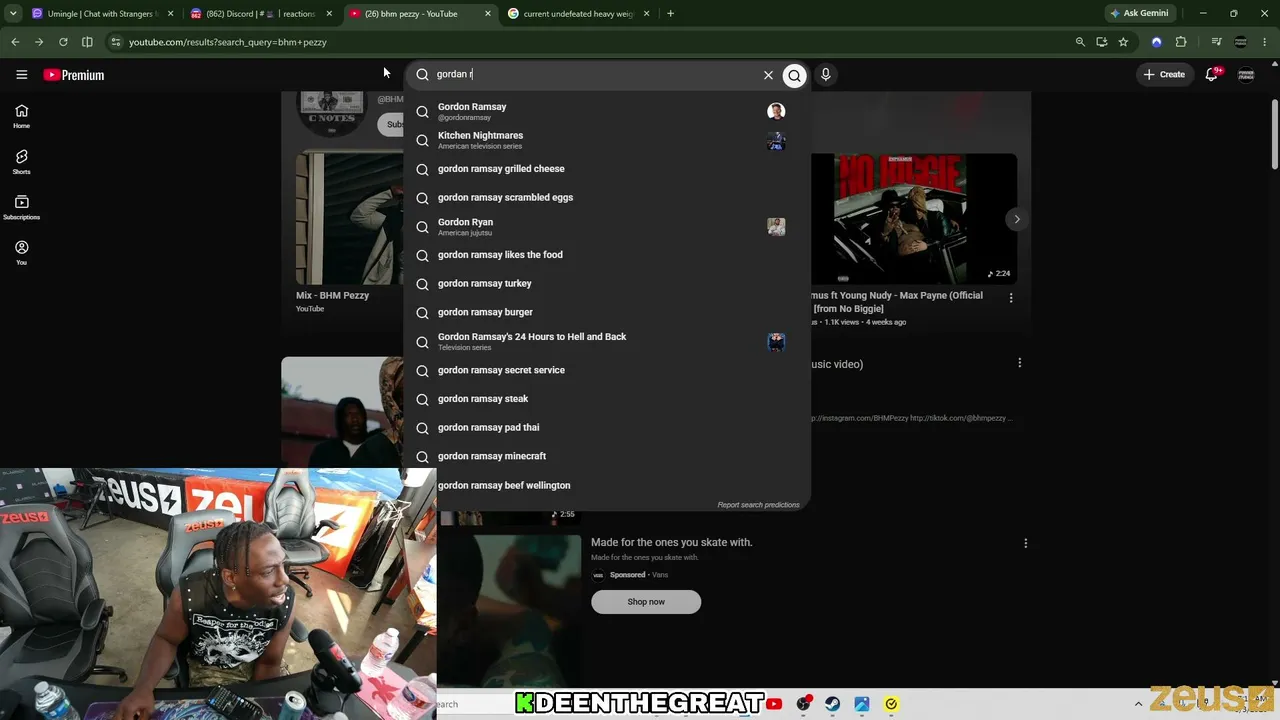This screenshot has width=1280, height=720.
Task: Select 'gordon ramsay secret service' suggestion
Action: (607, 370)
